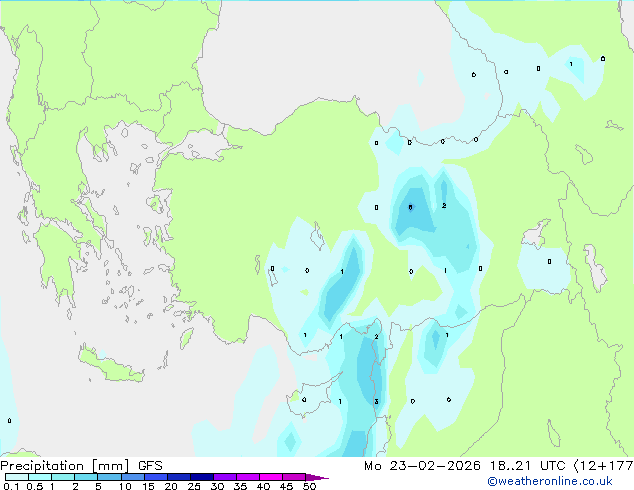Click the 0.1 to 0.5 mm legend swatch
Image resolution: width=634 pixels, height=490 pixels.
(x=17, y=477)
